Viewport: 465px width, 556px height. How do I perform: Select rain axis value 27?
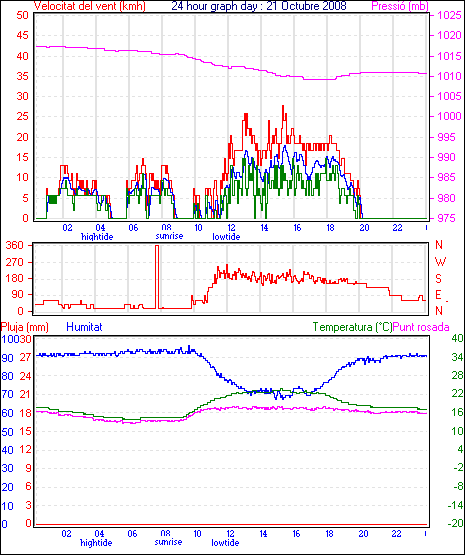click(26, 357)
